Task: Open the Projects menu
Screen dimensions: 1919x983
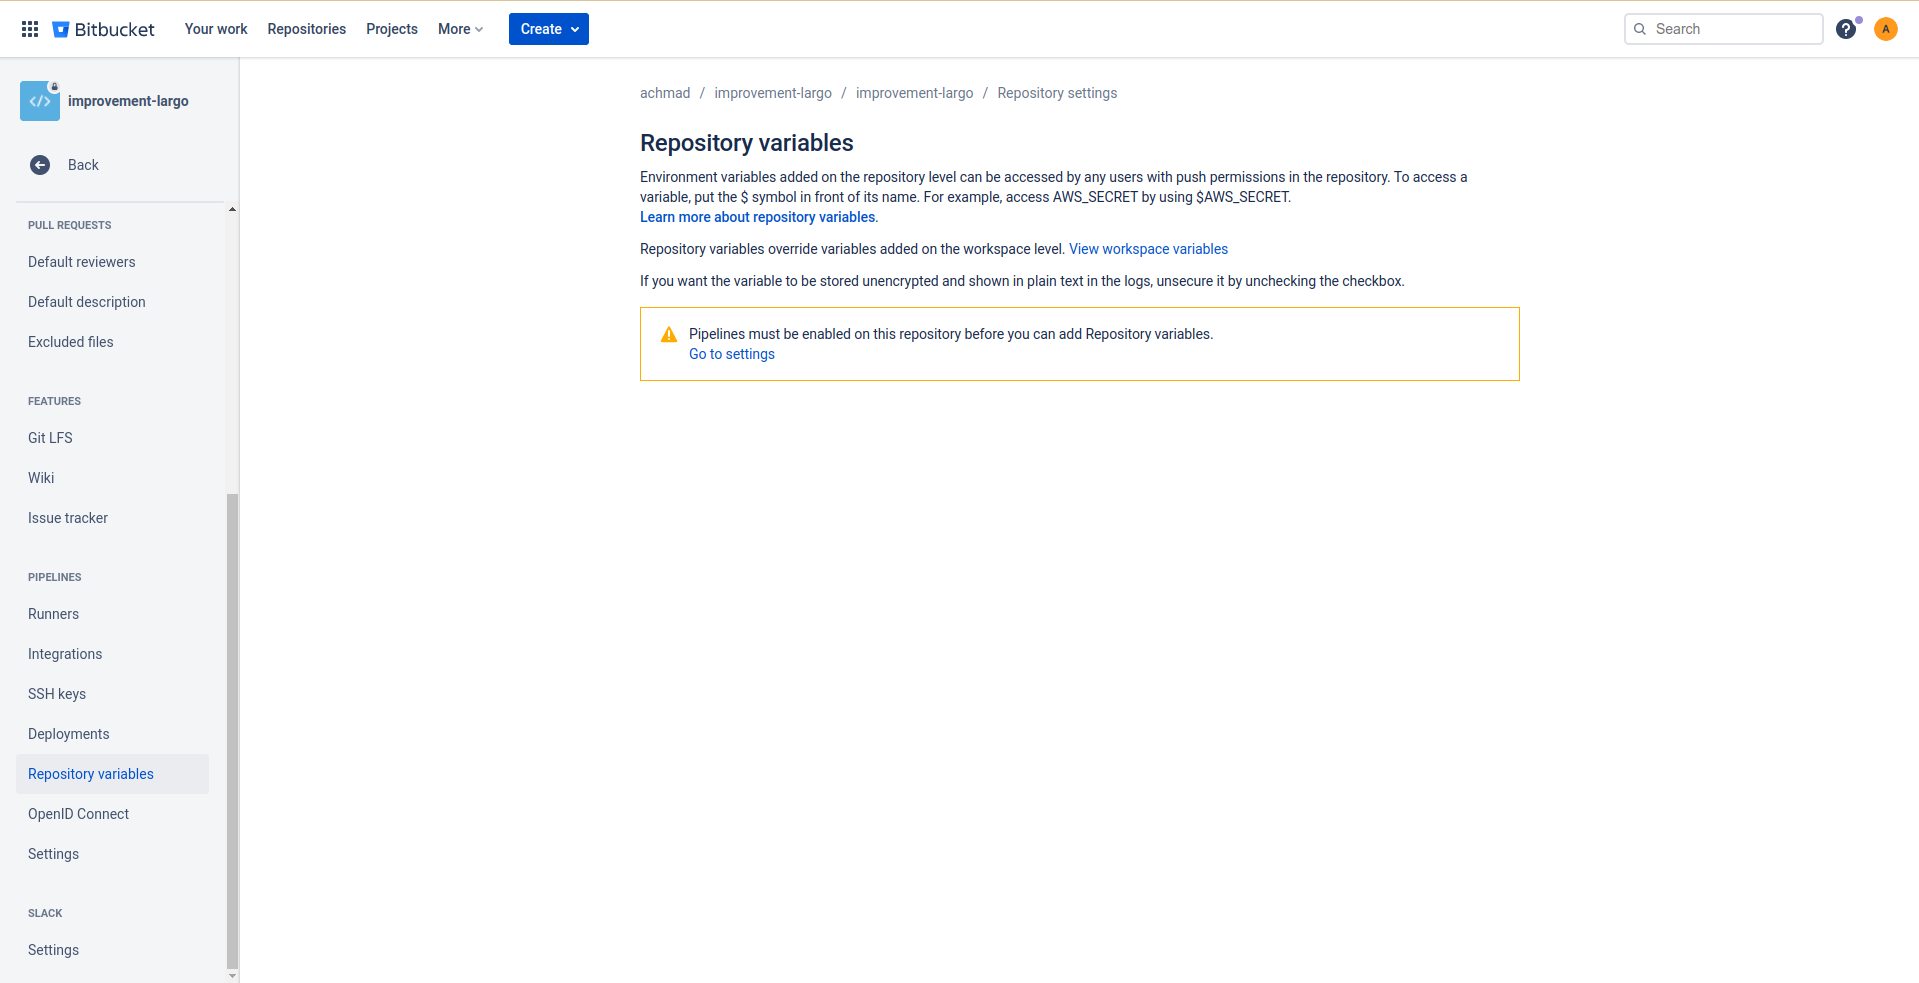Action: click(391, 29)
